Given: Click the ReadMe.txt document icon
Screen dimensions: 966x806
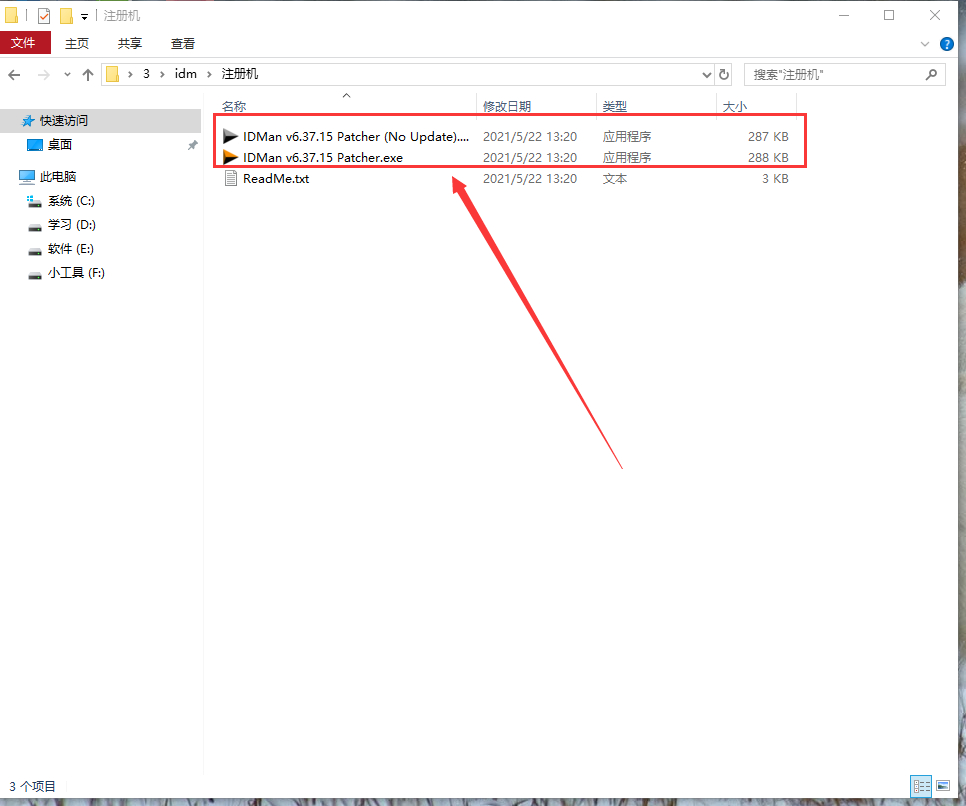Looking at the screenshot, I should coord(230,178).
